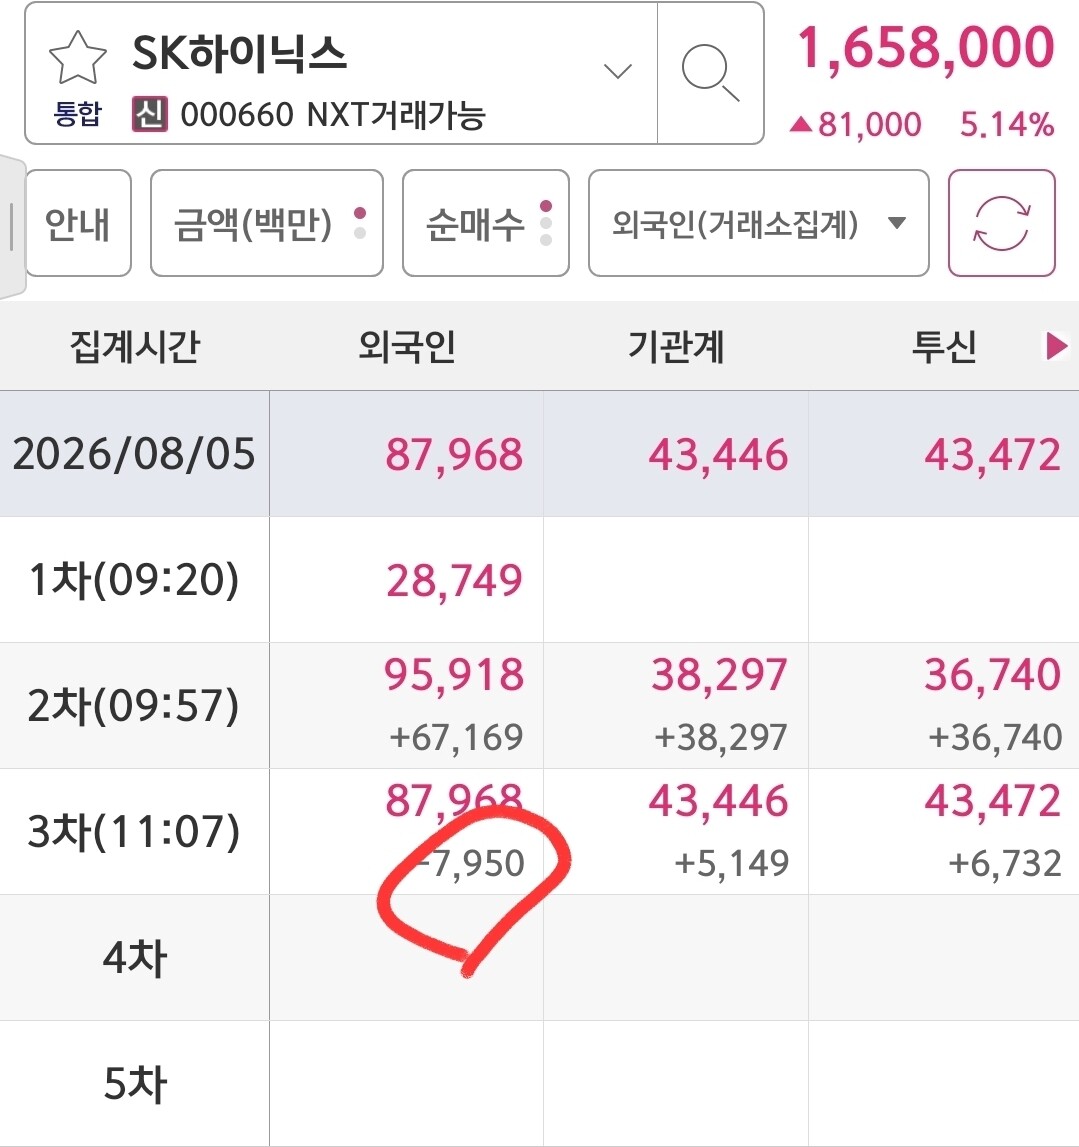Select the 외국인 column header
The height and width of the screenshot is (1147, 1079).
[407, 346]
